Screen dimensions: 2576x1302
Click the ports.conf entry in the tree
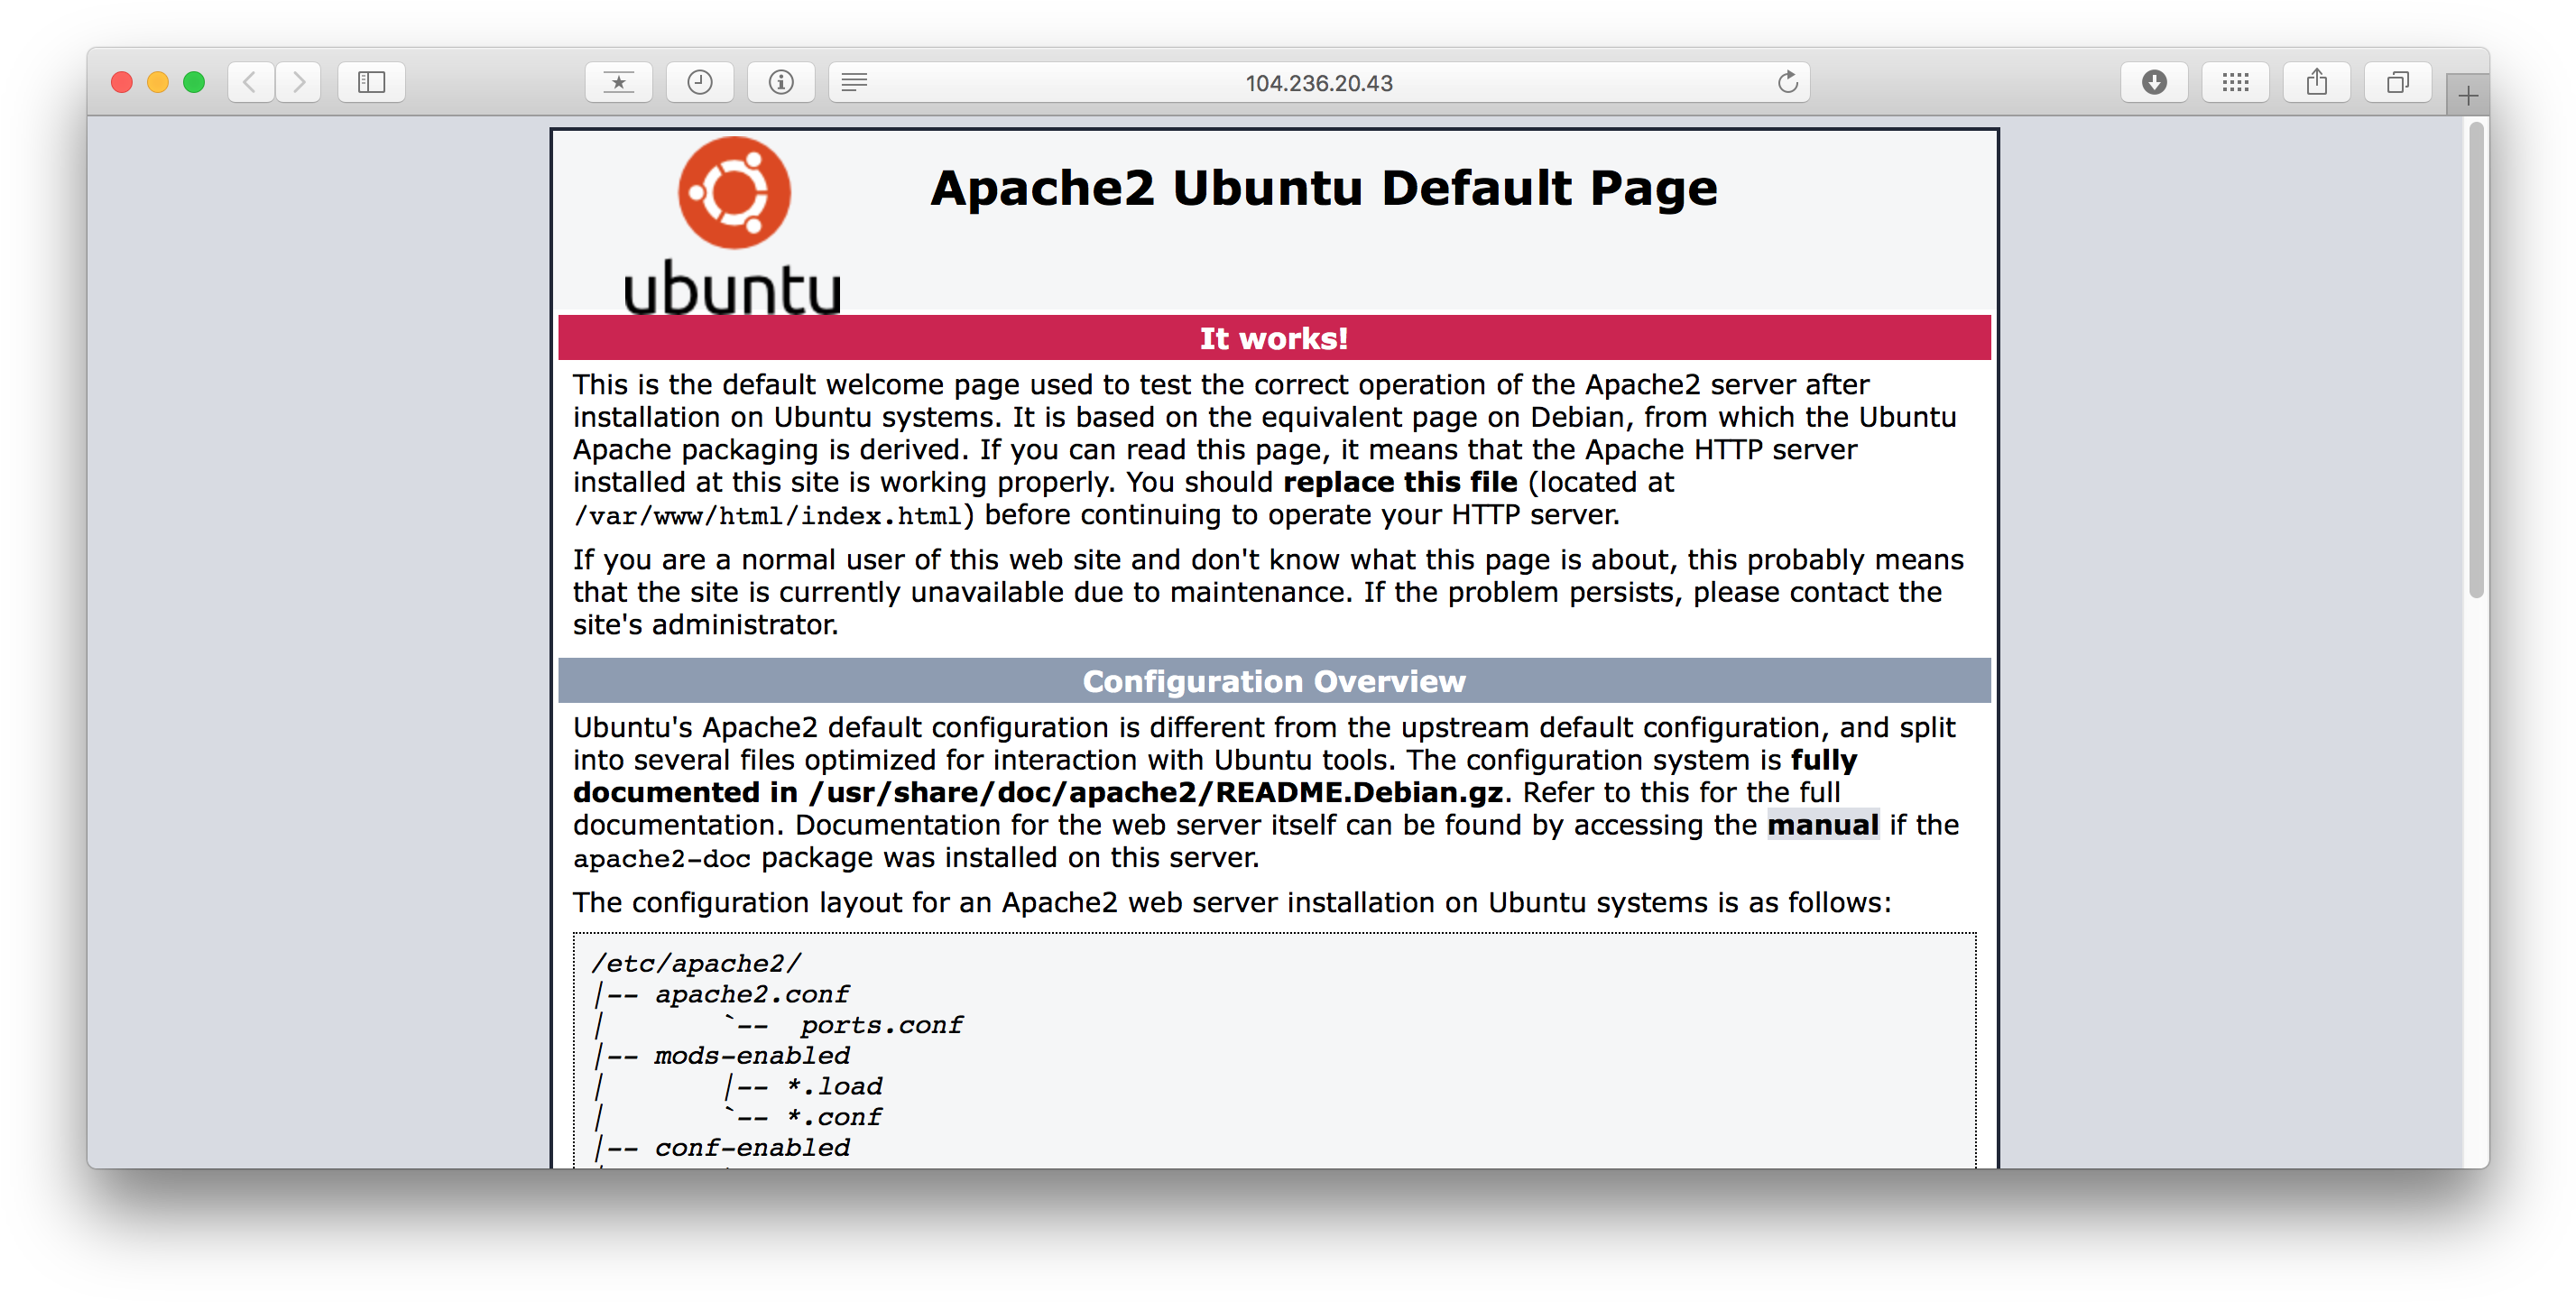click(x=881, y=1025)
